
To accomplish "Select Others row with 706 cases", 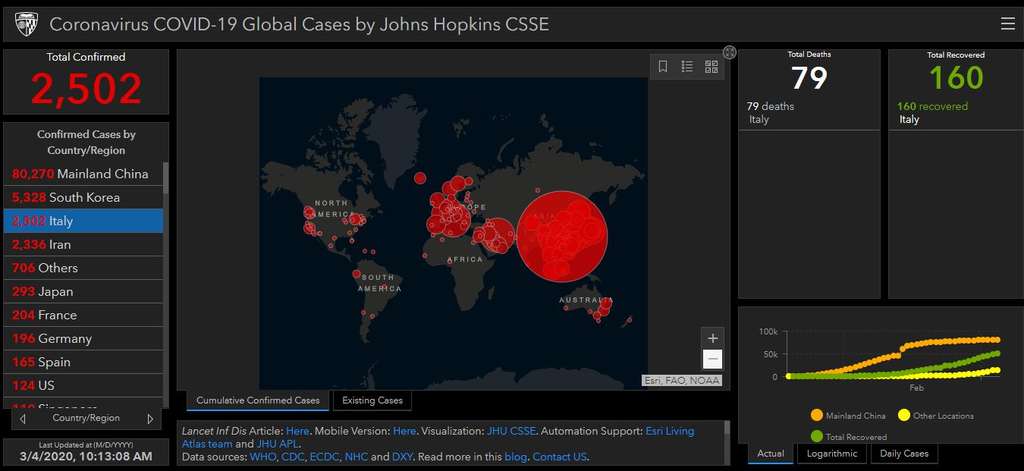I will [x=84, y=268].
